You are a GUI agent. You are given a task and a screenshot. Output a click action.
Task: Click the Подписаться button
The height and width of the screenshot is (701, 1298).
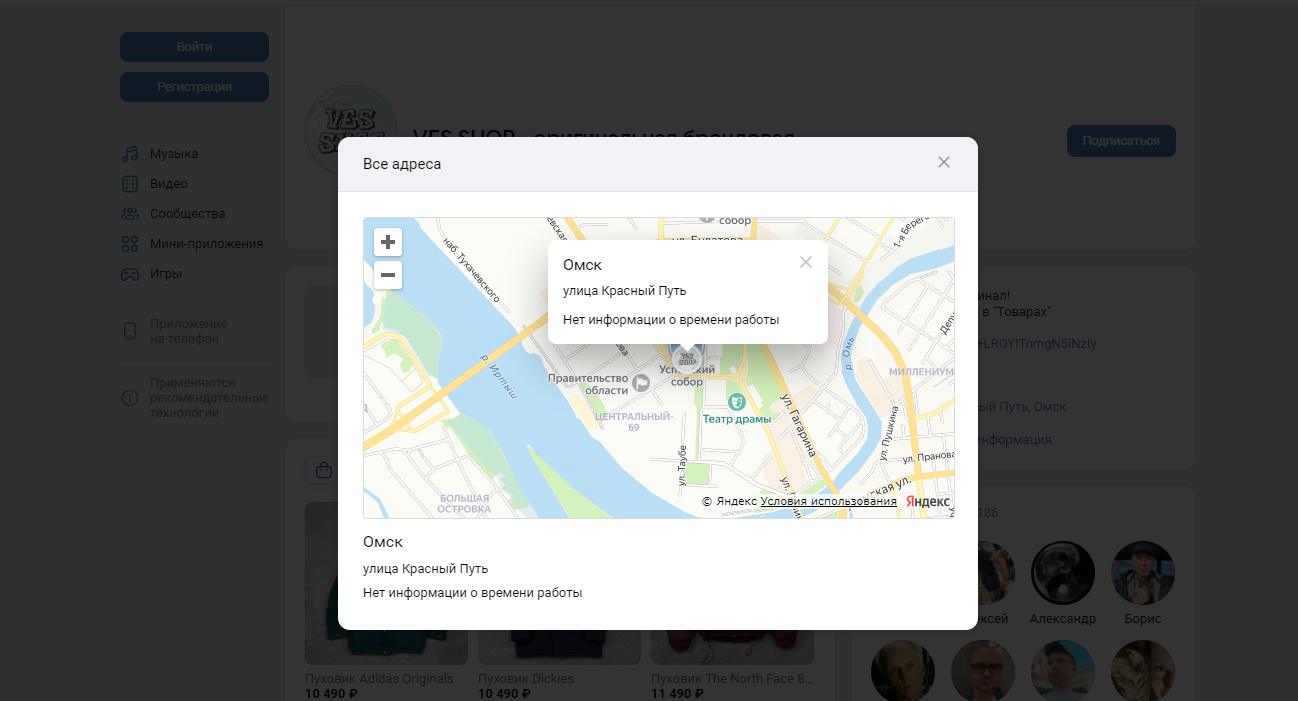tap(1120, 141)
